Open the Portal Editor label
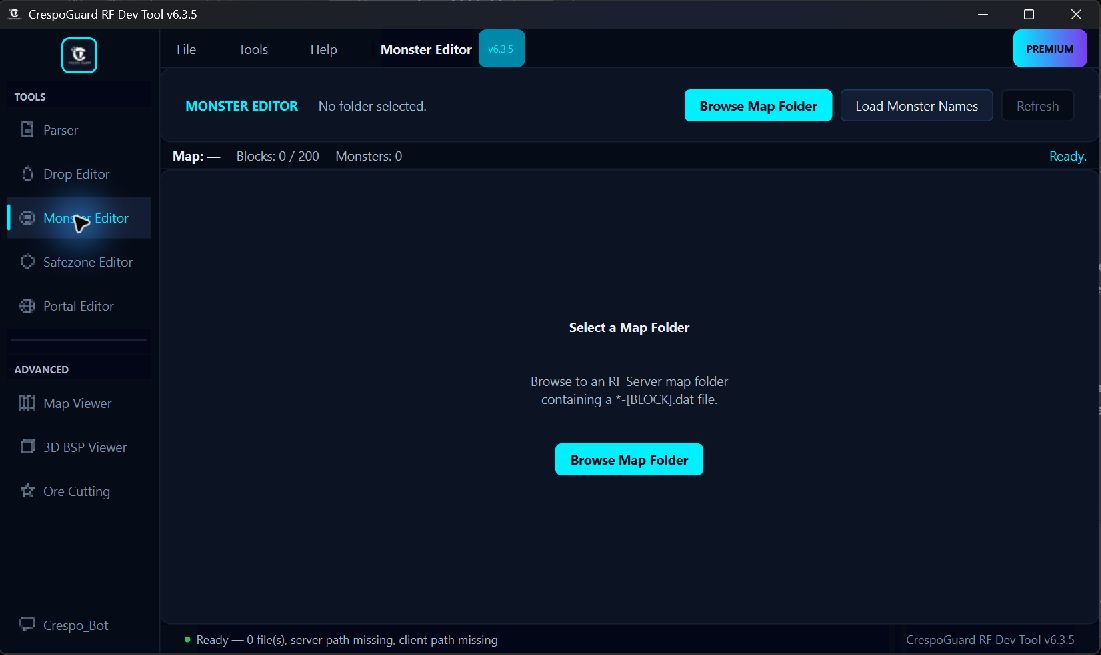 coord(78,306)
